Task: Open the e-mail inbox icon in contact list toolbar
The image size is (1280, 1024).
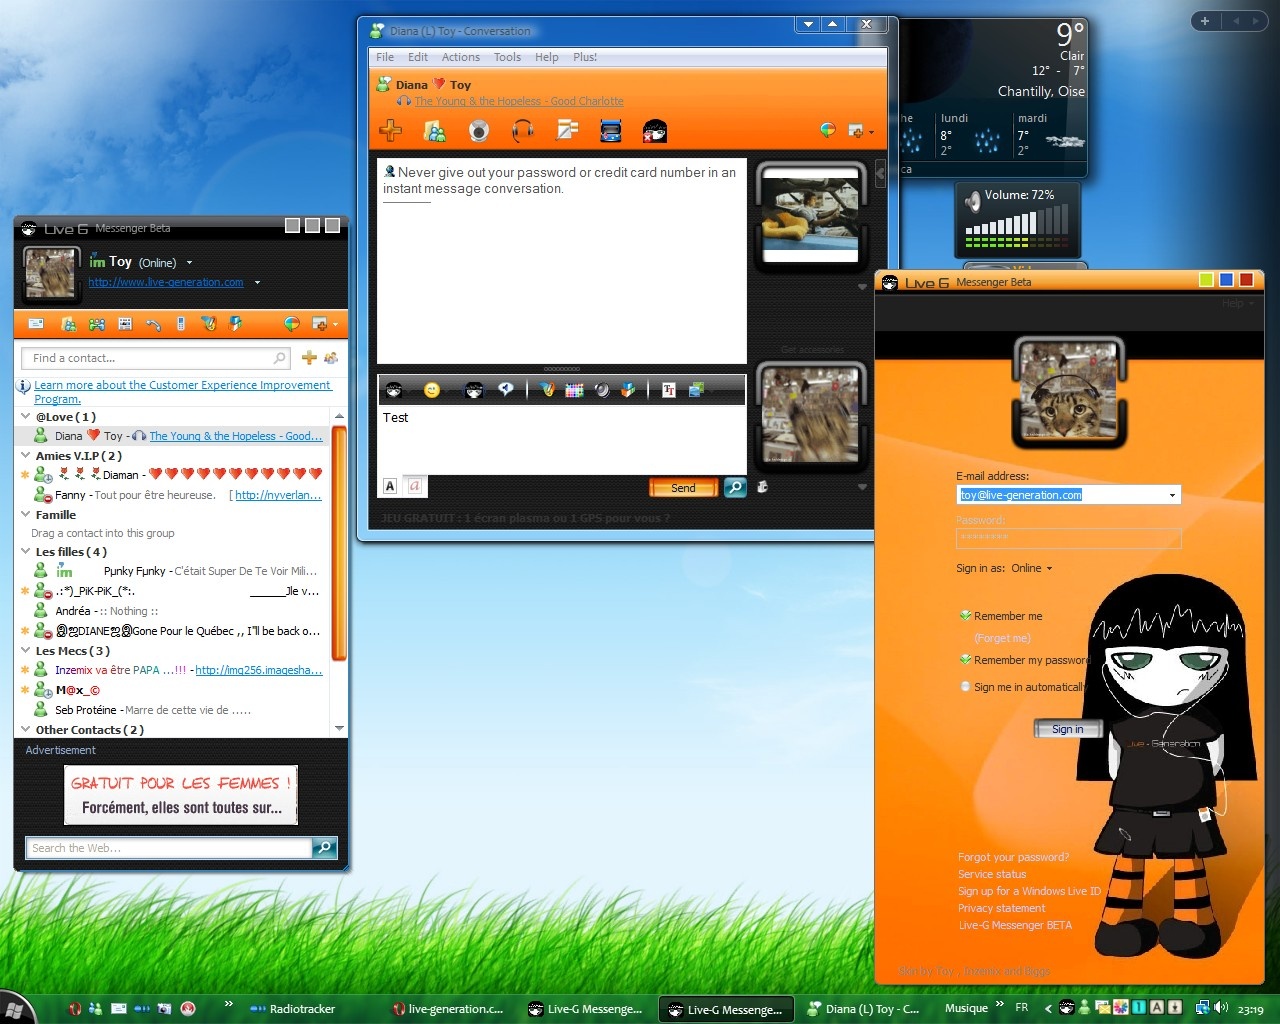Action: [x=36, y=324]
